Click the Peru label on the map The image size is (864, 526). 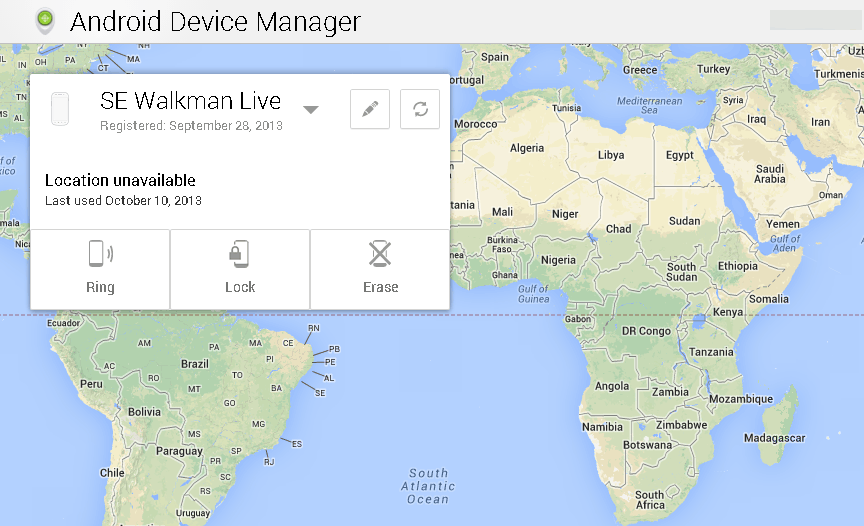91,384
